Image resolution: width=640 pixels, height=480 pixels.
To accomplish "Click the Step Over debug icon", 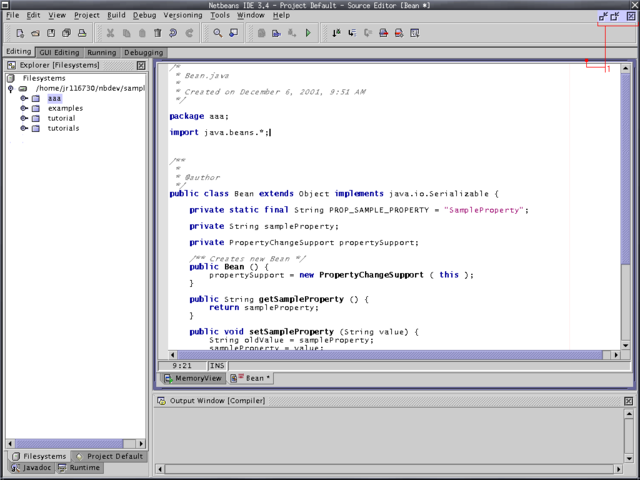I will pos(336,33).
